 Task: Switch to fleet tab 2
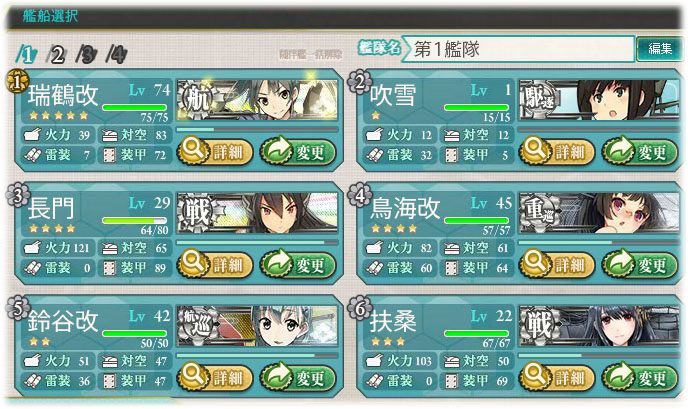pos(56,55)
